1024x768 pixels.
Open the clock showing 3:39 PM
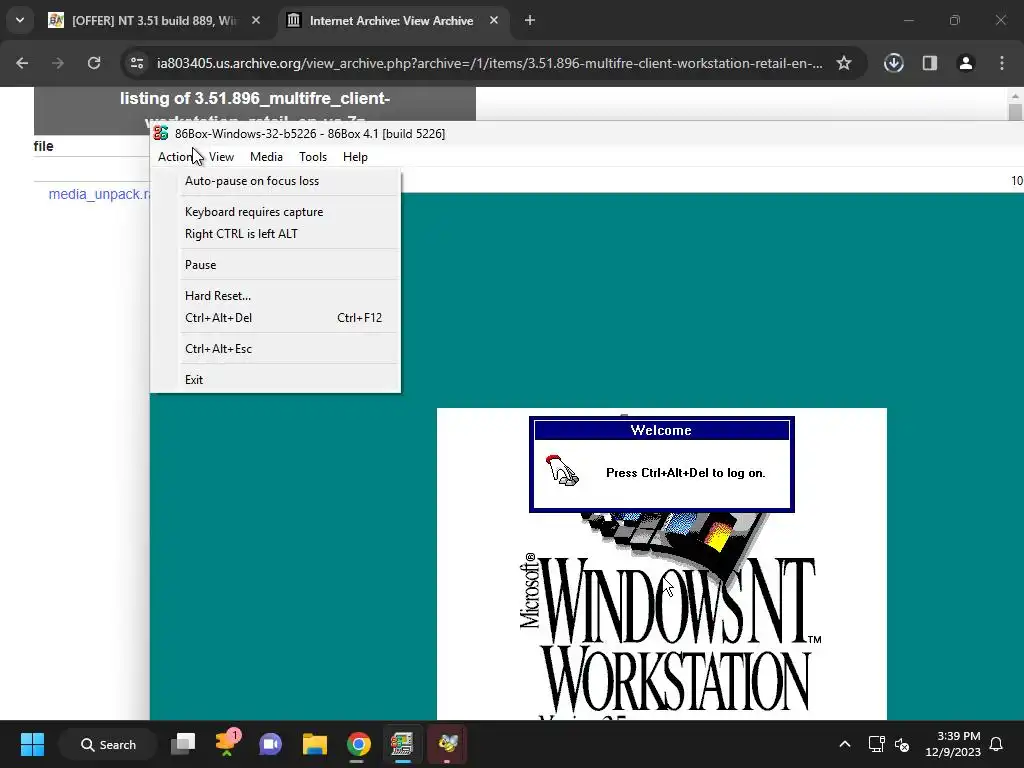coord(953,744)
